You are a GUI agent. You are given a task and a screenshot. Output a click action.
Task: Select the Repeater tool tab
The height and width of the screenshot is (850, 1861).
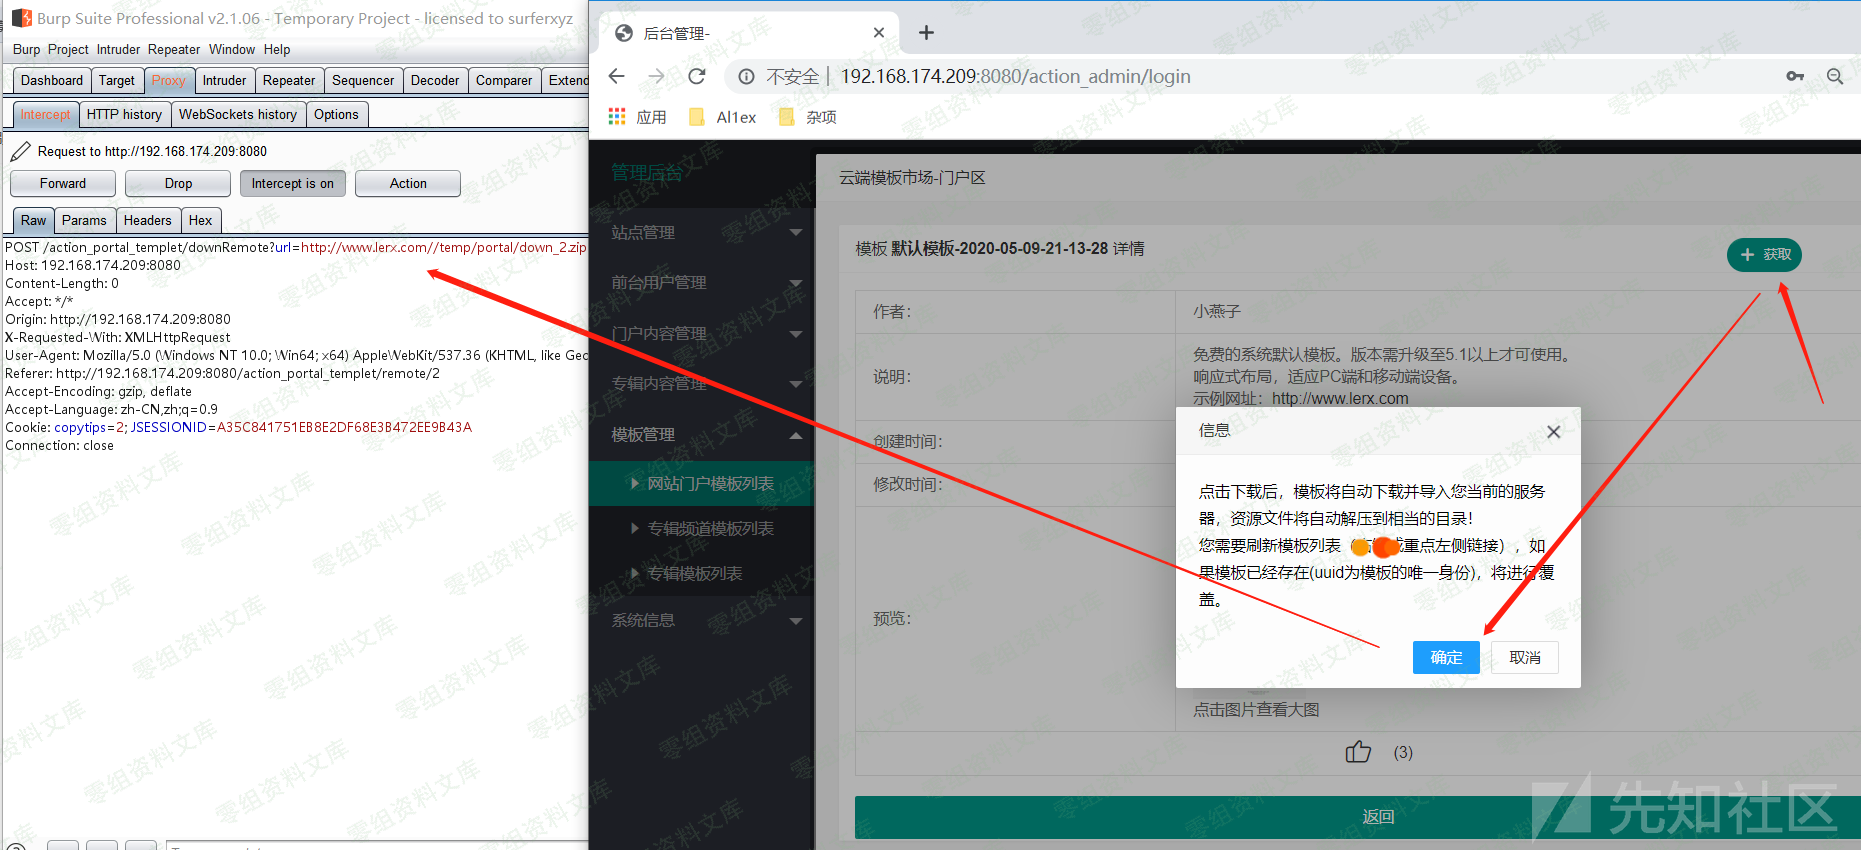(x=289, y=81)
